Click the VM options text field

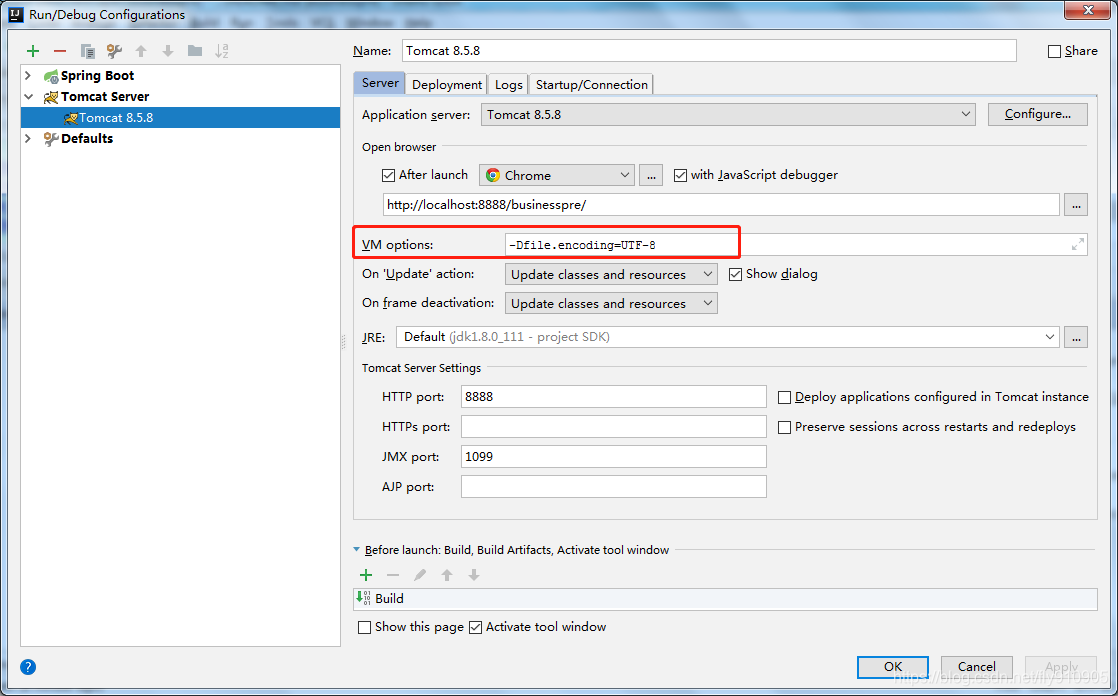(796, 245)
